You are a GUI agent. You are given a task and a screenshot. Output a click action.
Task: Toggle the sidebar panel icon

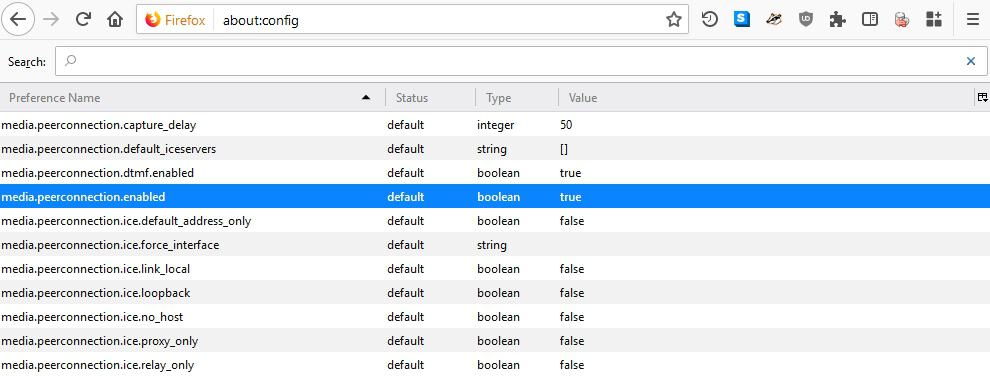point(870,20)
